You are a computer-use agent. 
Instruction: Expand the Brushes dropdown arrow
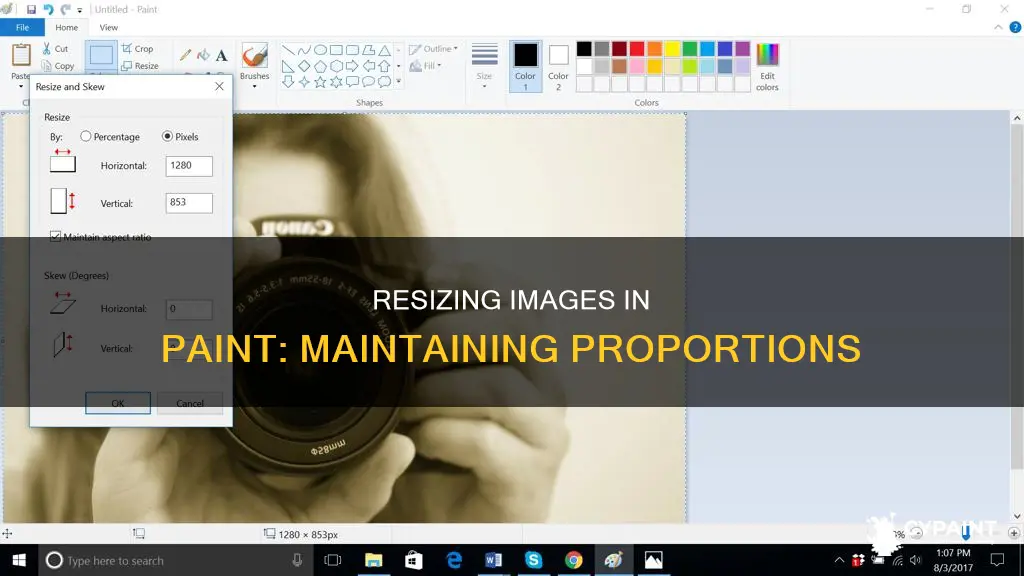[254, 86]
